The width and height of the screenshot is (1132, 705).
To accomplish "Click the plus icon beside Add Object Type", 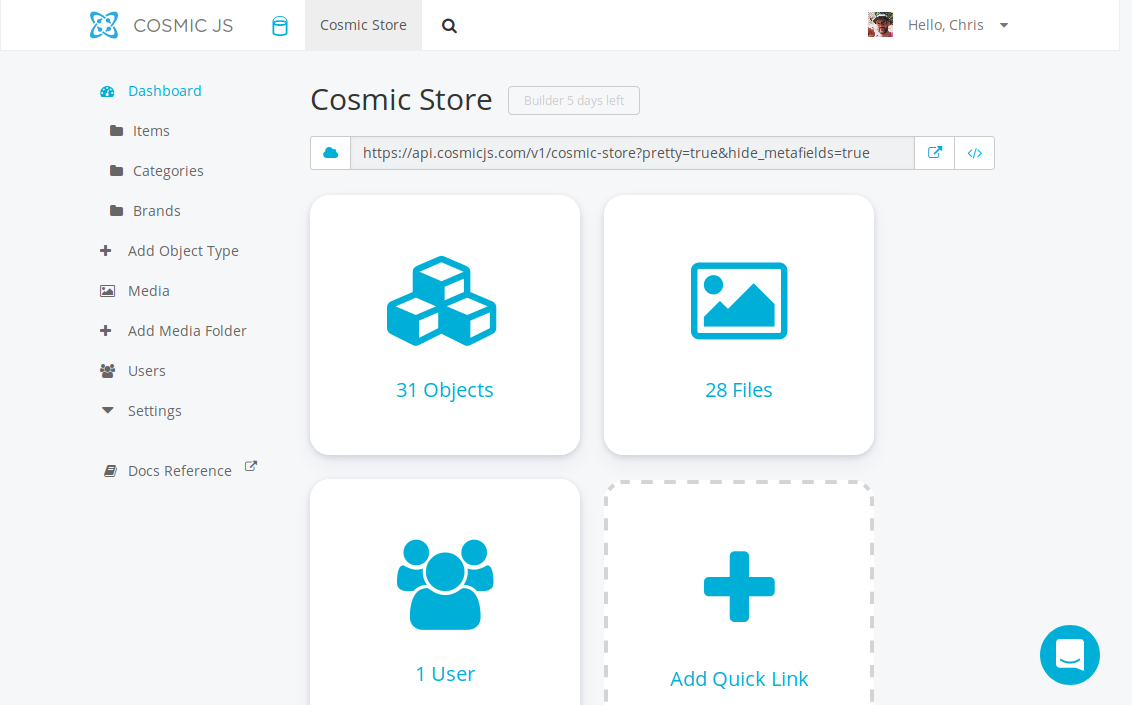I will [105, 251].
